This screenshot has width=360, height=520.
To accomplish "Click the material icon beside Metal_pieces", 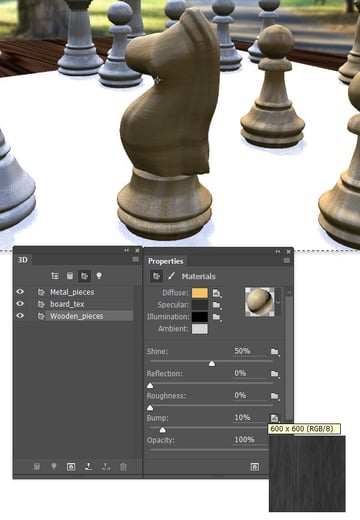I will [41, 292].
